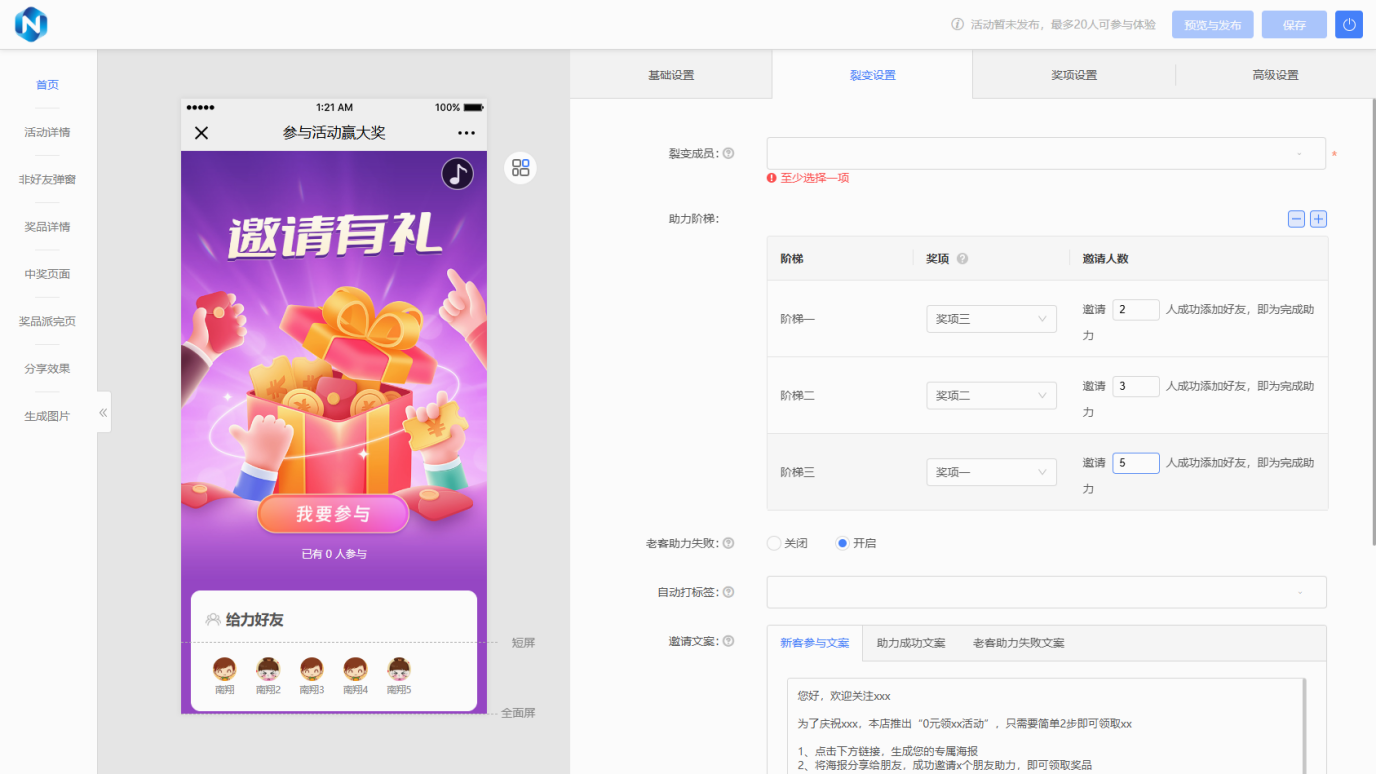1376x774 pixels.
Task: Click the question mark icon next to 奖项 column
Action: point(962,258)
